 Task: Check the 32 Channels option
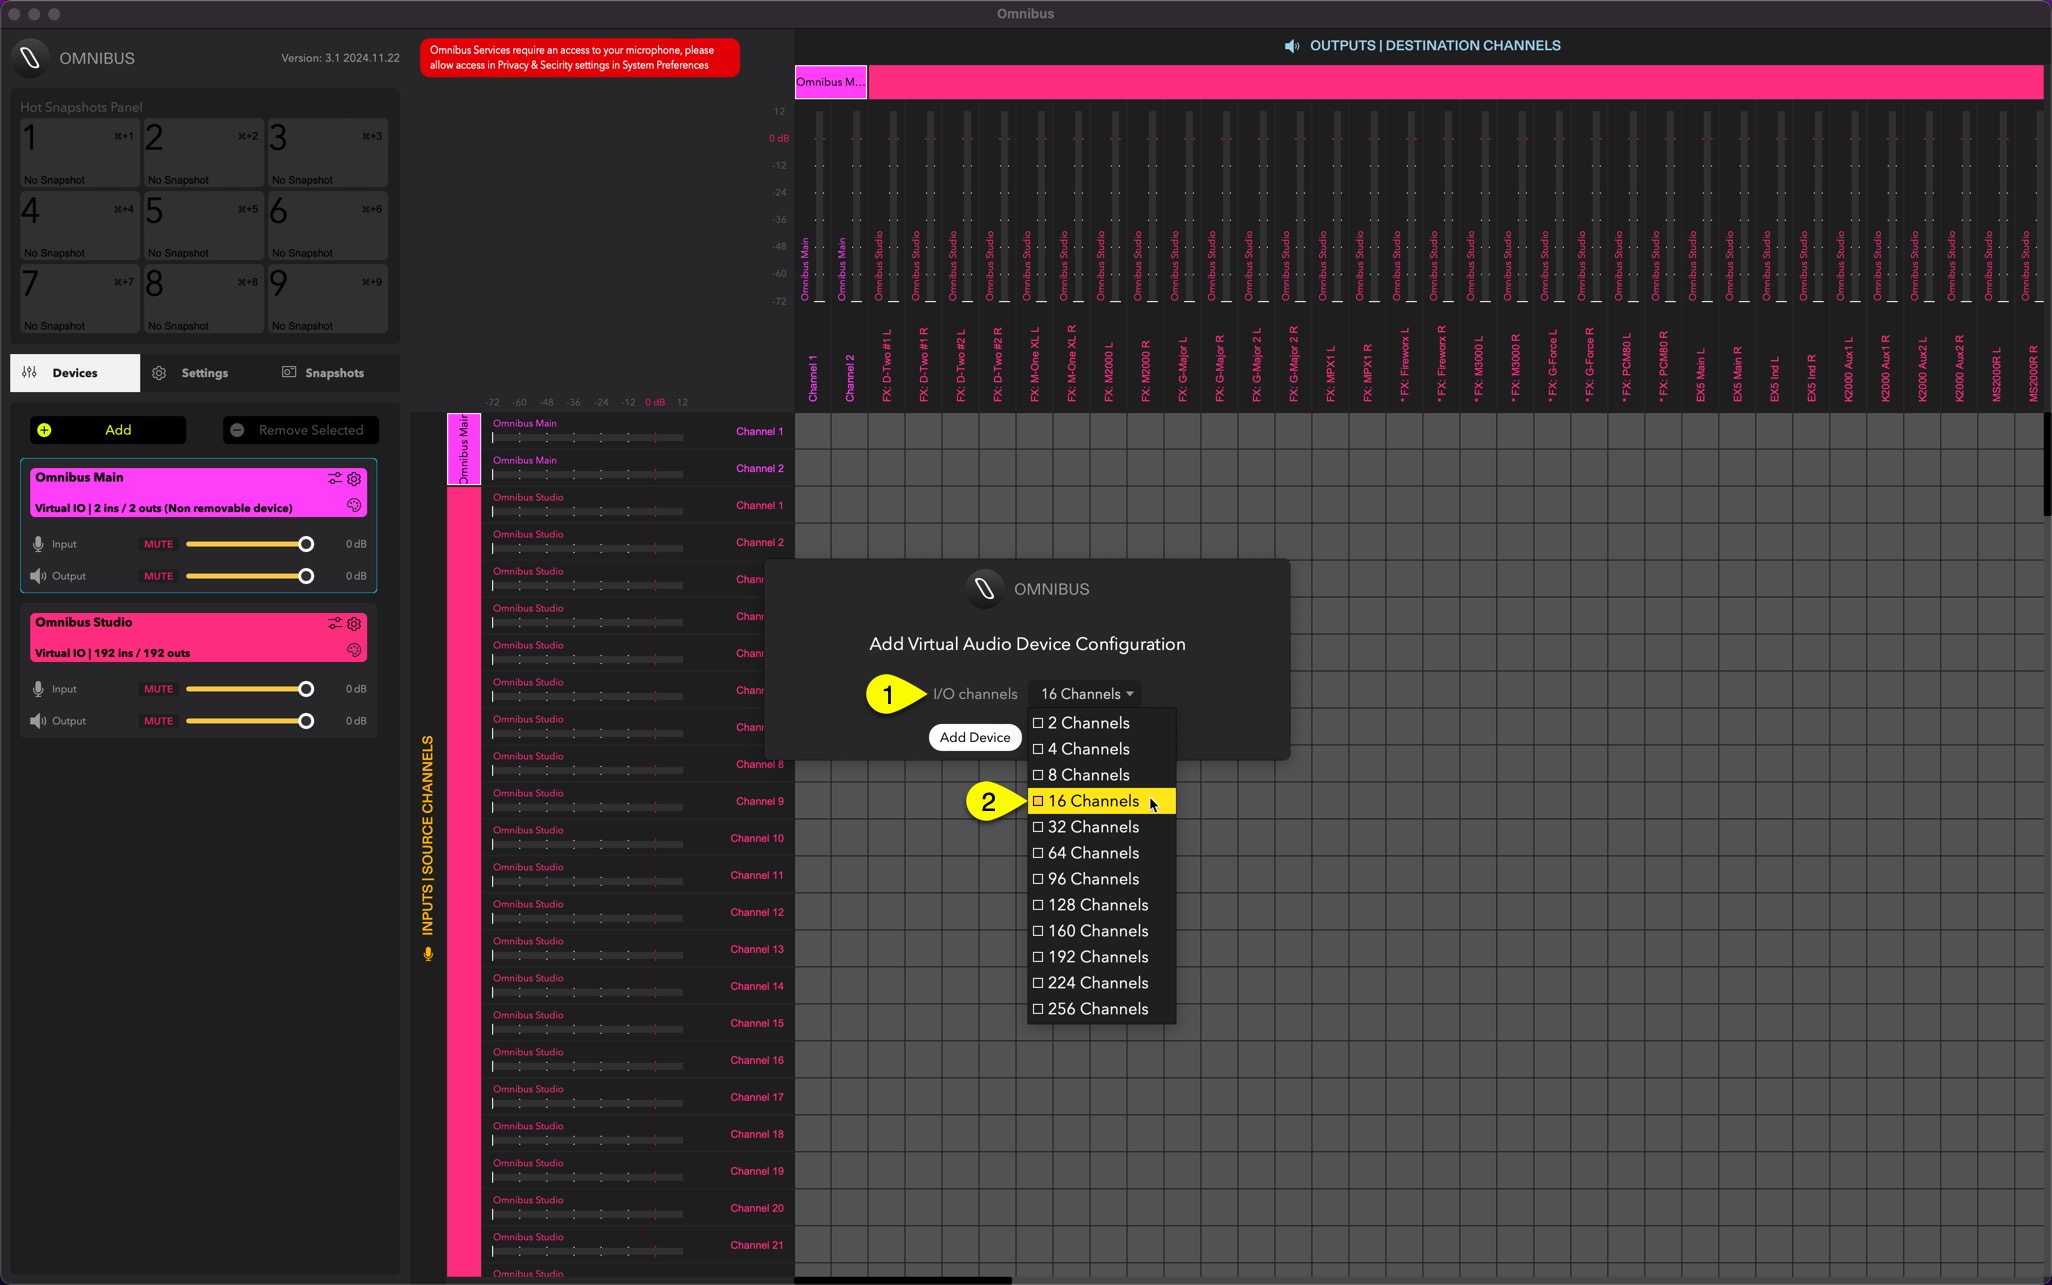pyautogui.click(x=1092, y=827)
